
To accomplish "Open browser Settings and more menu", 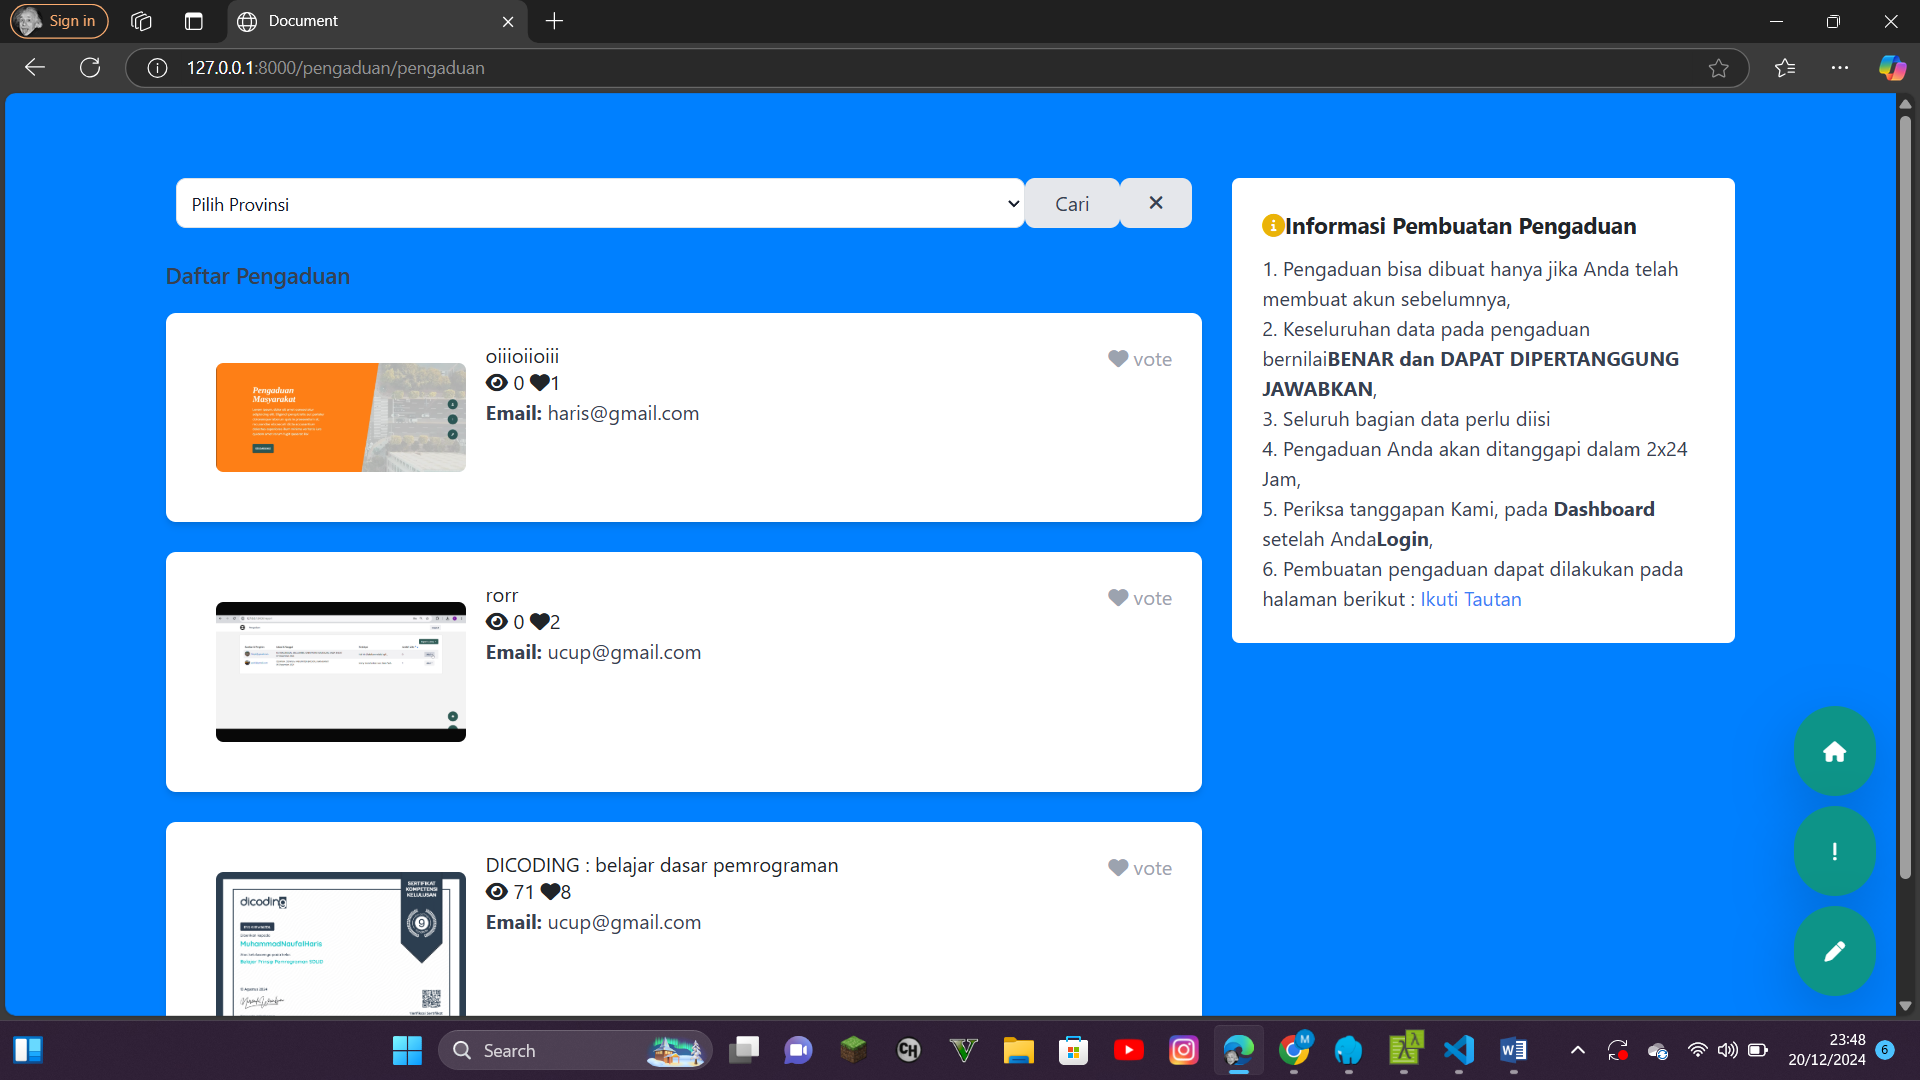I will point(1840,68).
